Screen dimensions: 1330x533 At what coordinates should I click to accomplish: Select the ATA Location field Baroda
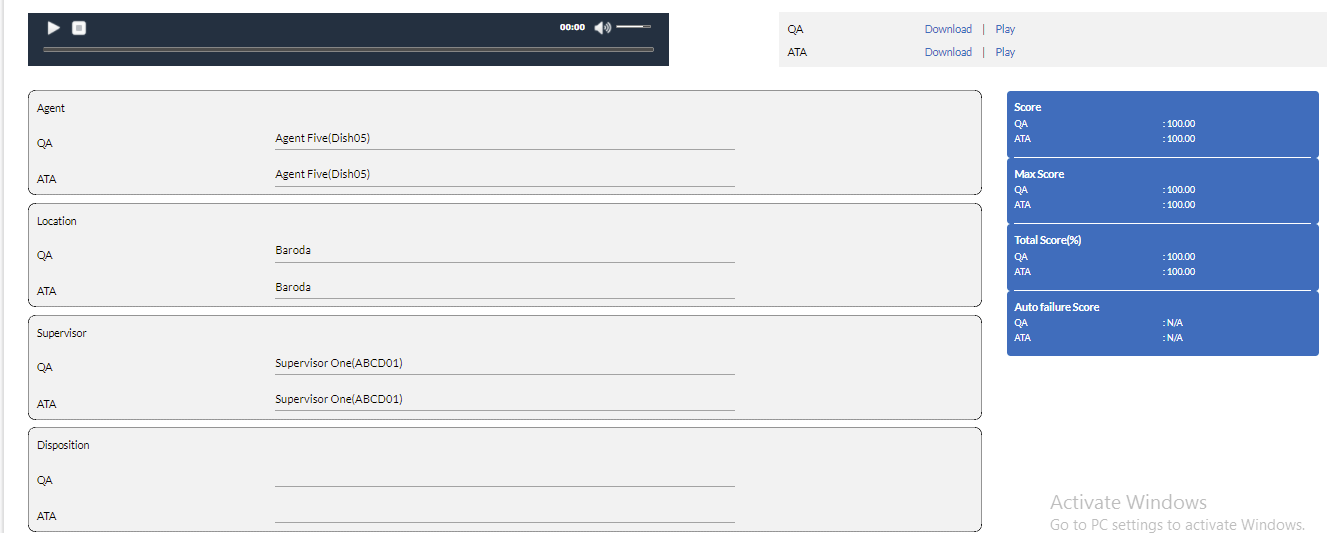(x=505, y=288)
